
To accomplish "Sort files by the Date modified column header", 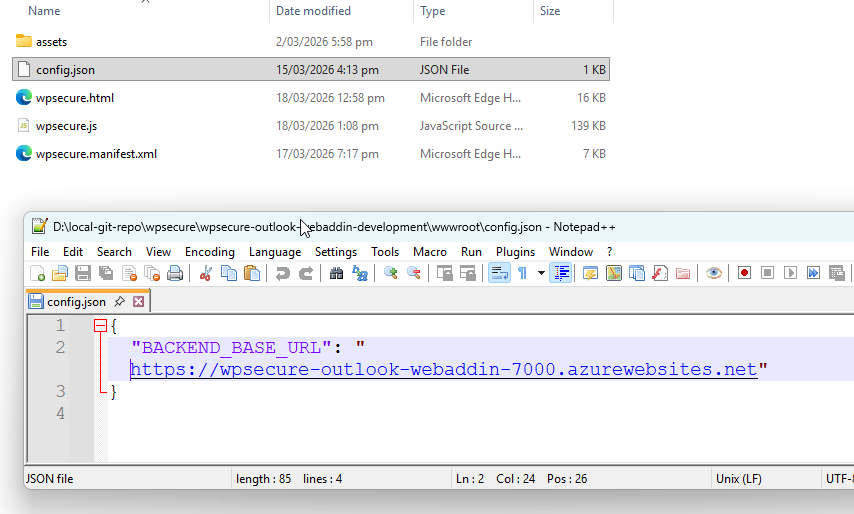I will pos(313,11).
